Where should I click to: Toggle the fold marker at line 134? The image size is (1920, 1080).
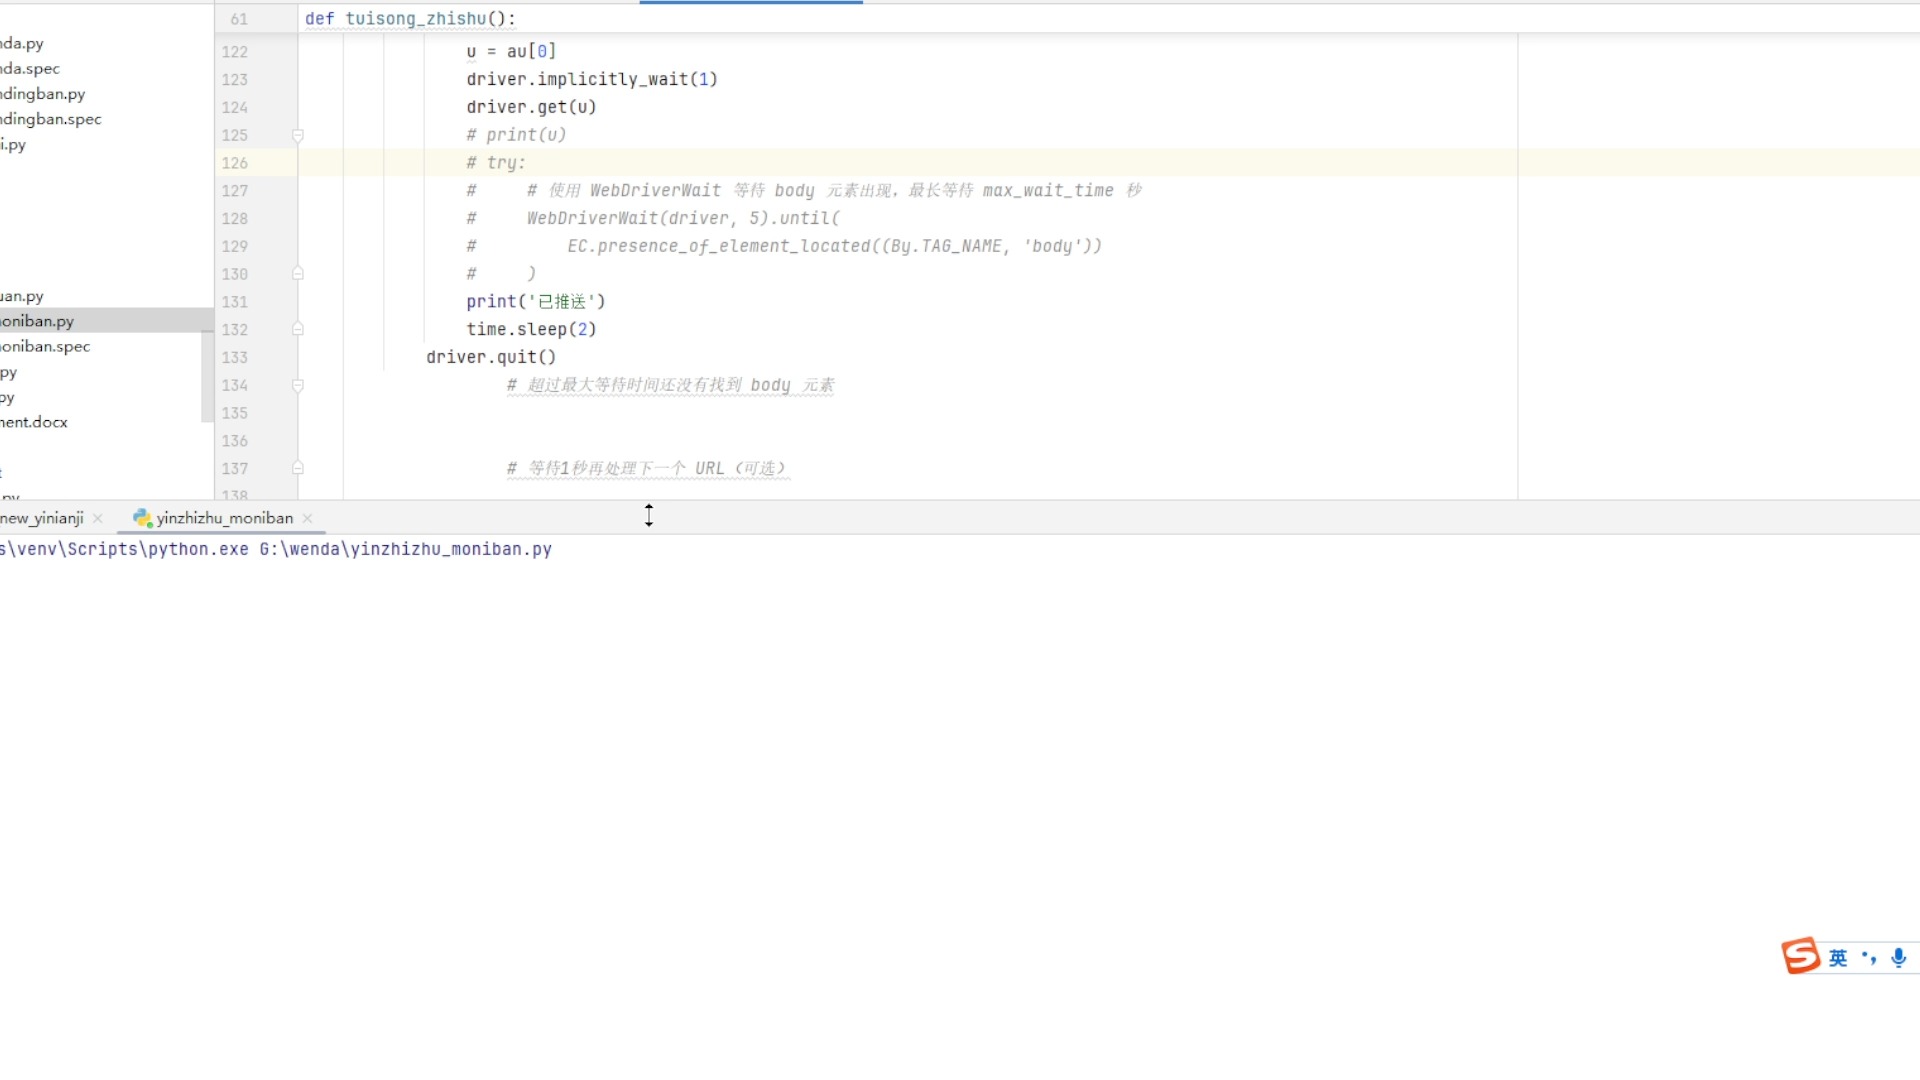point(297,385)
